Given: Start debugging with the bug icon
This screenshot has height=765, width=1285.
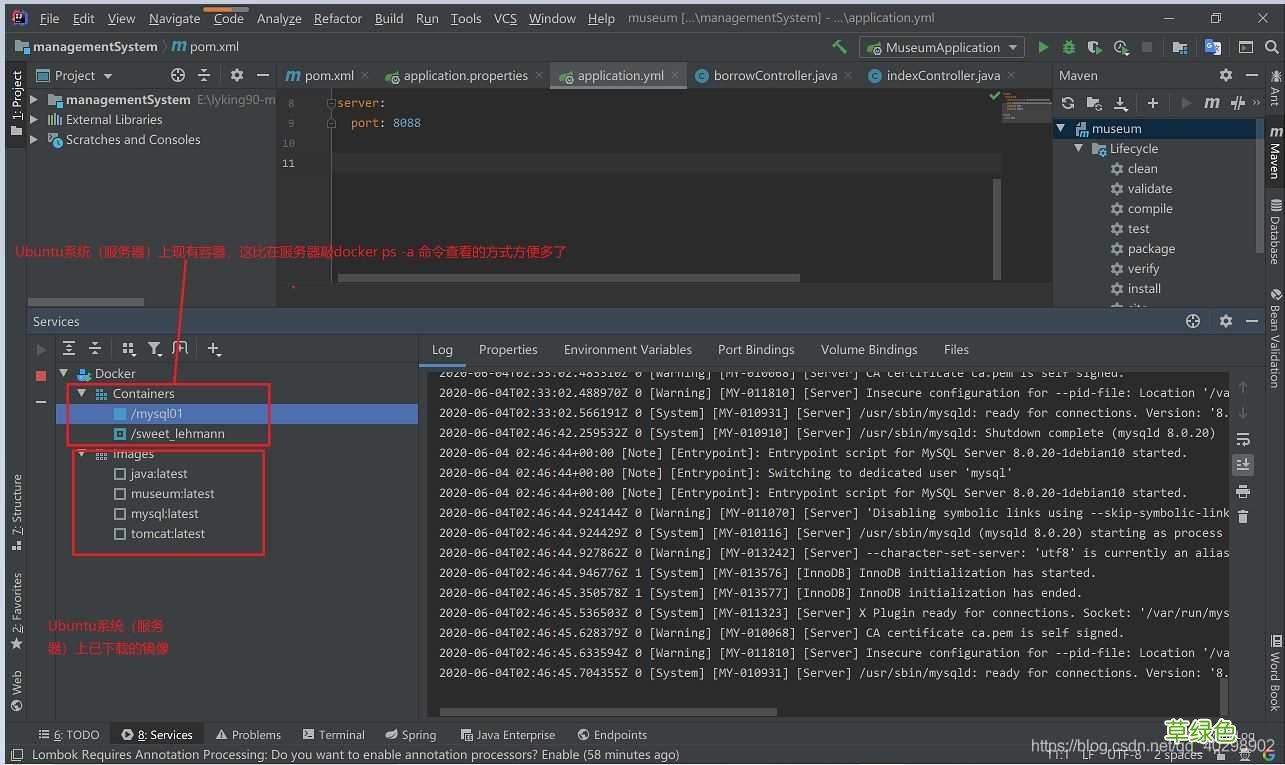Looking at the screenshot, I should coord(1069,47).
